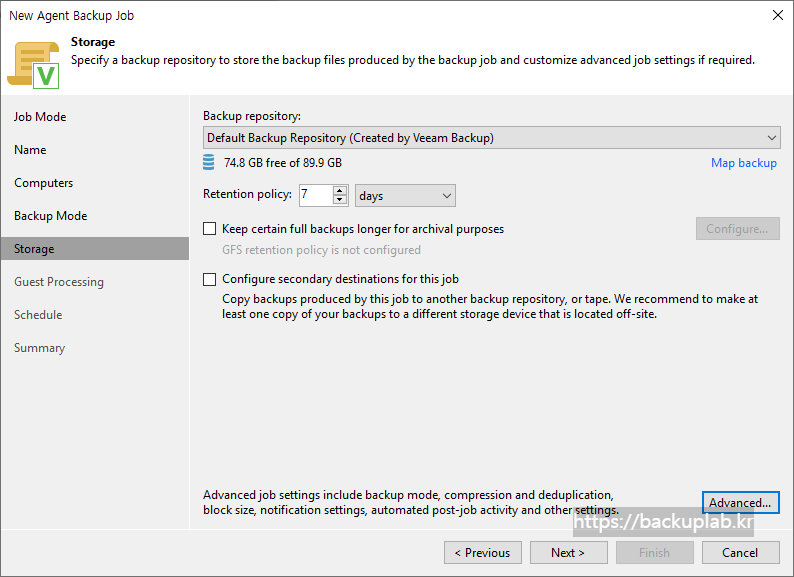The height and width of the screenshot is (577, 794).
Task: Open Advanced... job settings
Action: [x=740, y=503]
